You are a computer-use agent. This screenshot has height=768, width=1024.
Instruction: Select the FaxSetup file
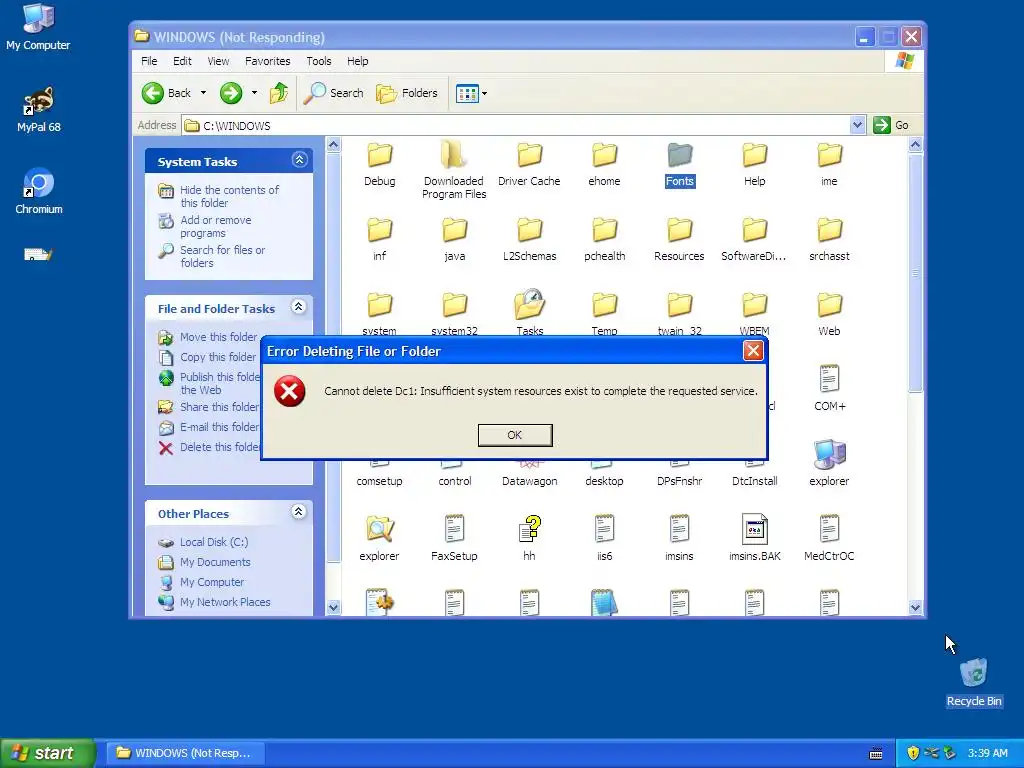(x=455, y=538)
